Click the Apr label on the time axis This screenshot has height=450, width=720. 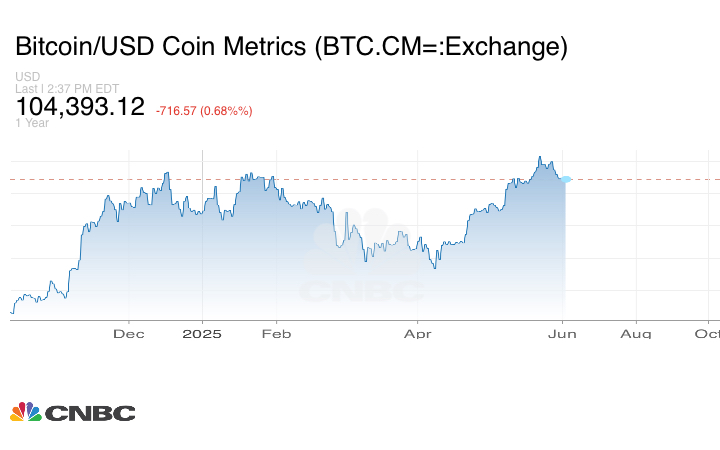click(419, 333)
